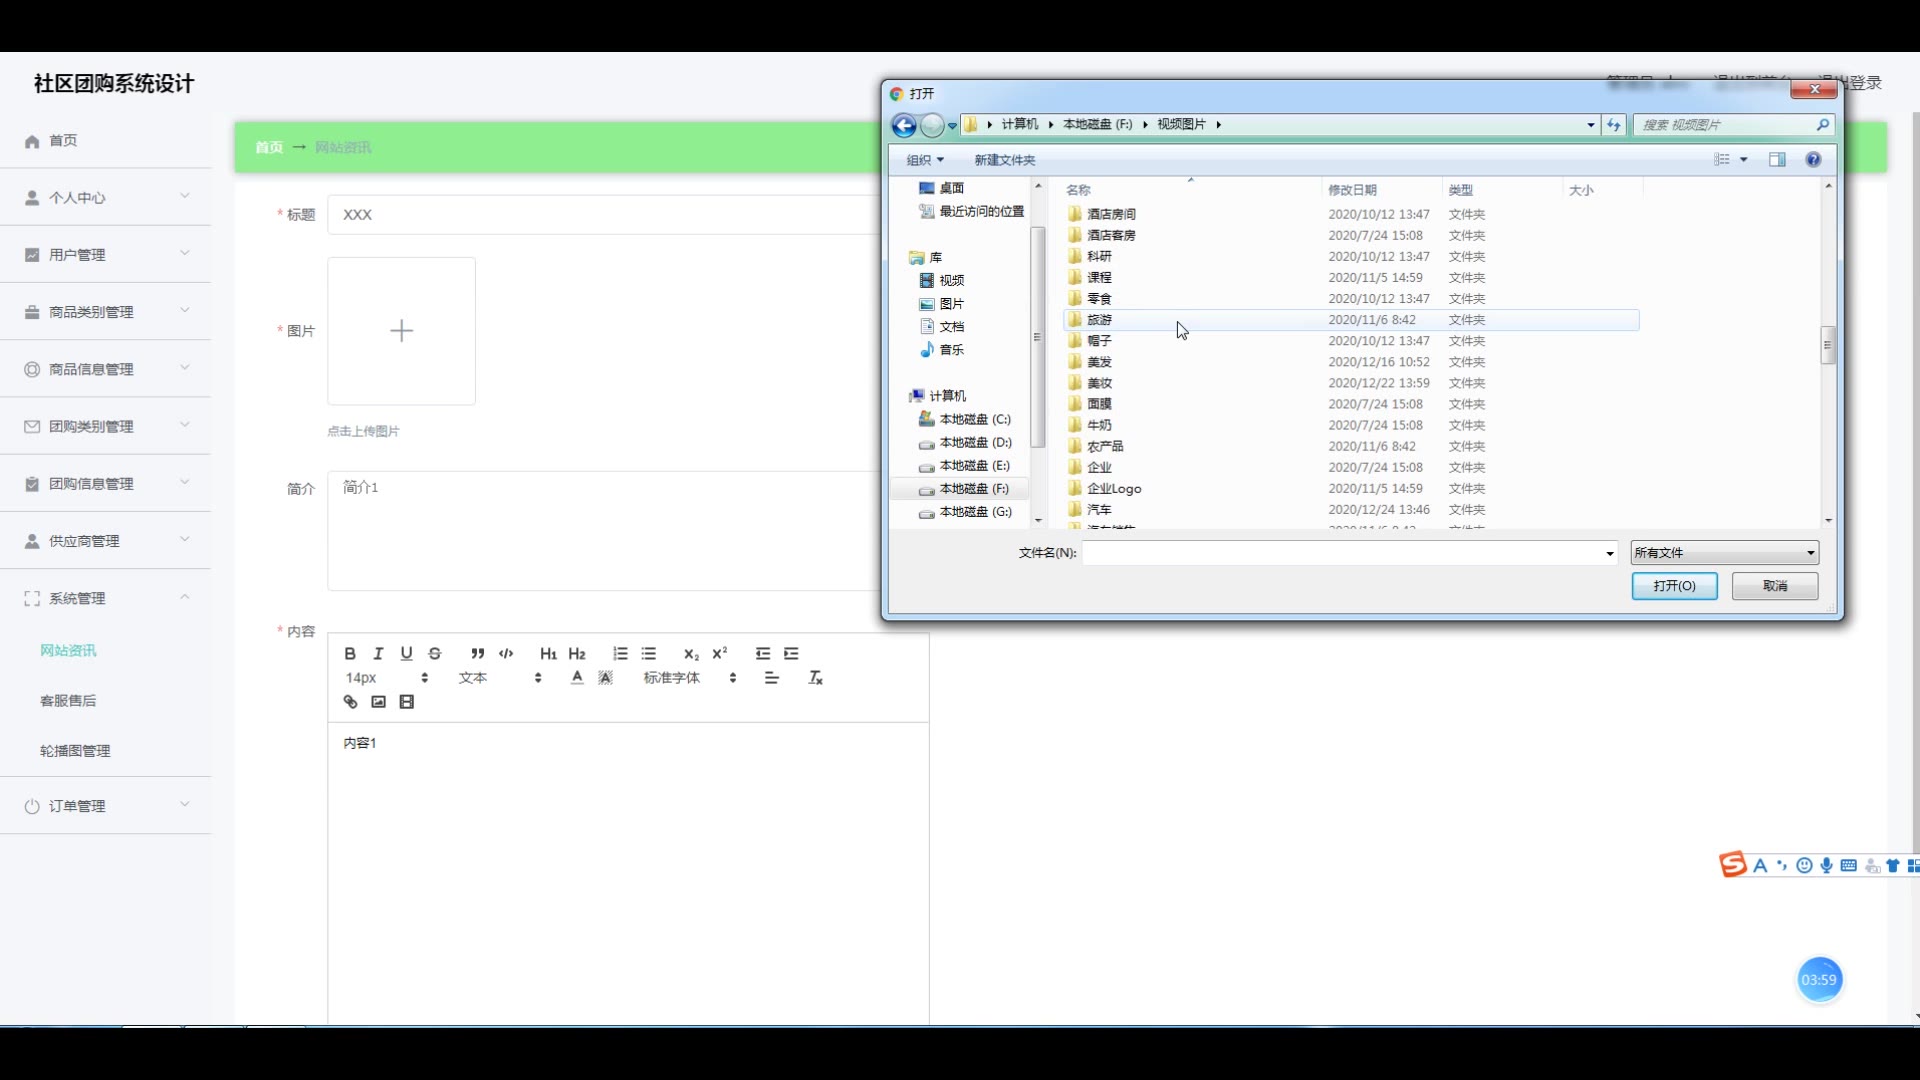Toggle italic formatting in editor toolbar
Viewport: 1920px width, 1080px height.
[x=378, y=653]
